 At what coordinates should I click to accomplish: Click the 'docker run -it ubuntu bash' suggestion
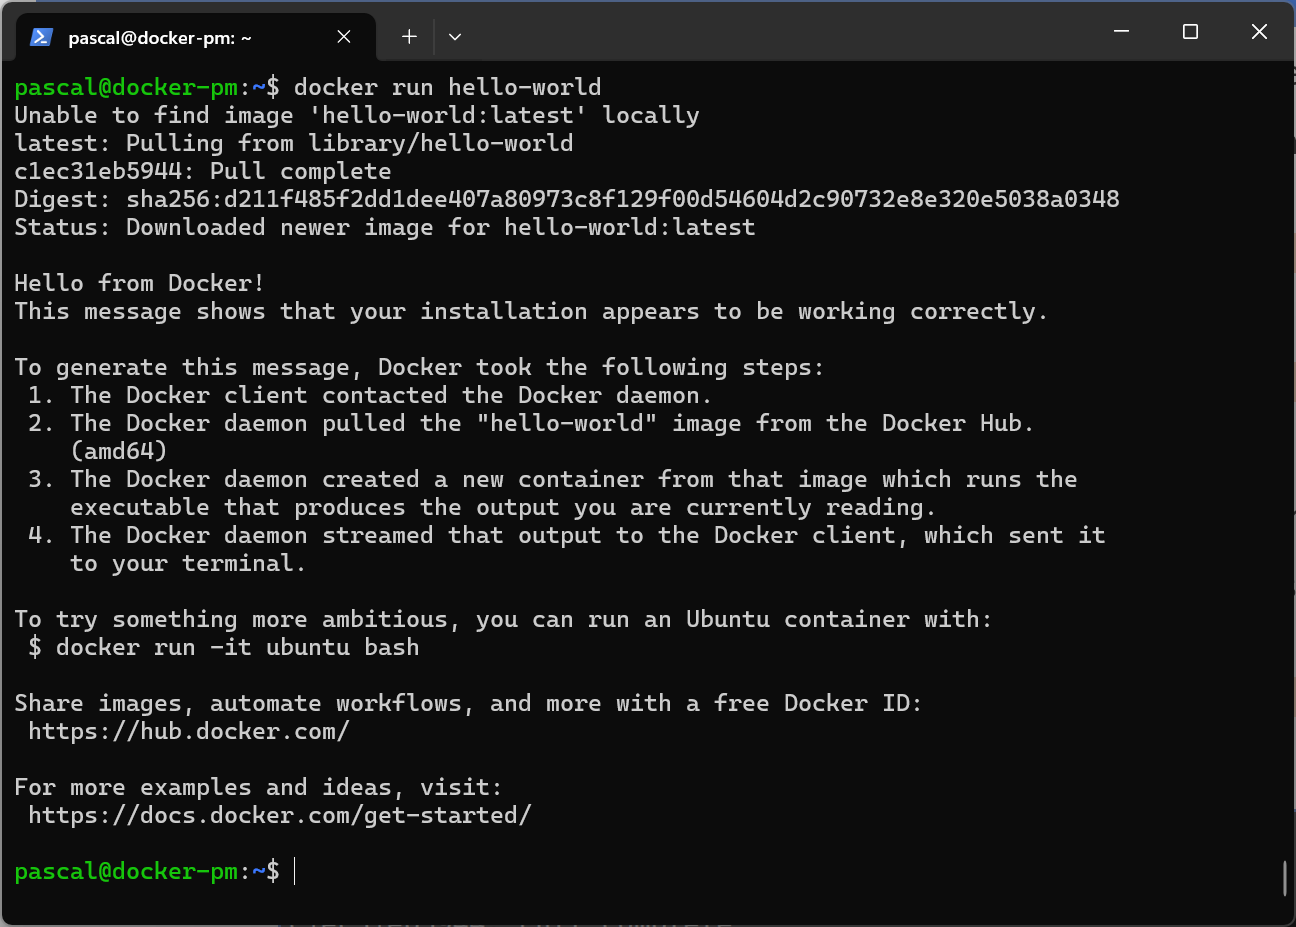238,647
